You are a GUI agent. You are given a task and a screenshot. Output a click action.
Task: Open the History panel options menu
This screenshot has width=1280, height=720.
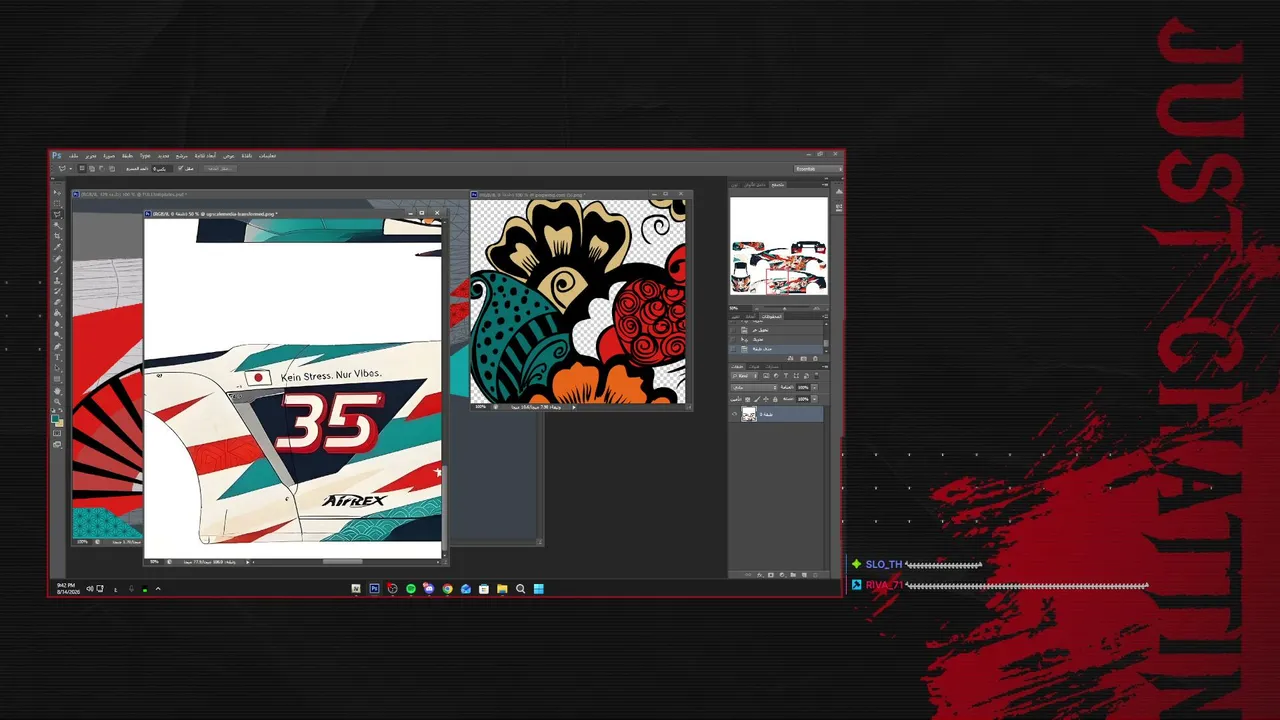pos(824,317)
